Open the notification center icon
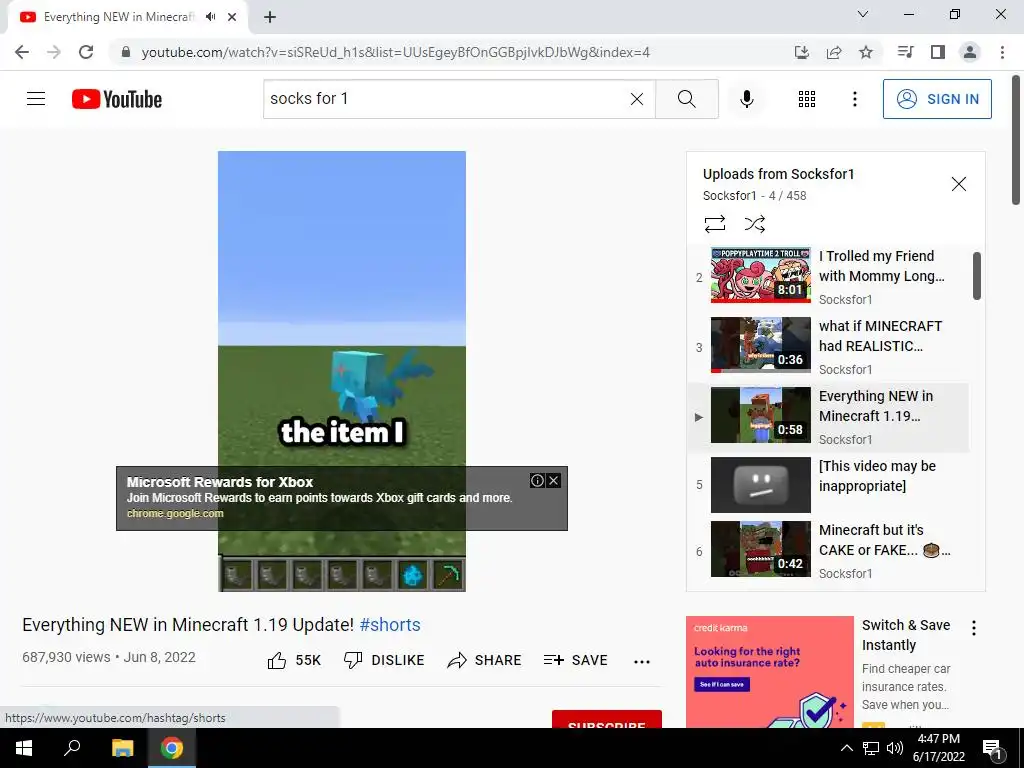This screenshot has height=768, width=1024. (993, 749)
